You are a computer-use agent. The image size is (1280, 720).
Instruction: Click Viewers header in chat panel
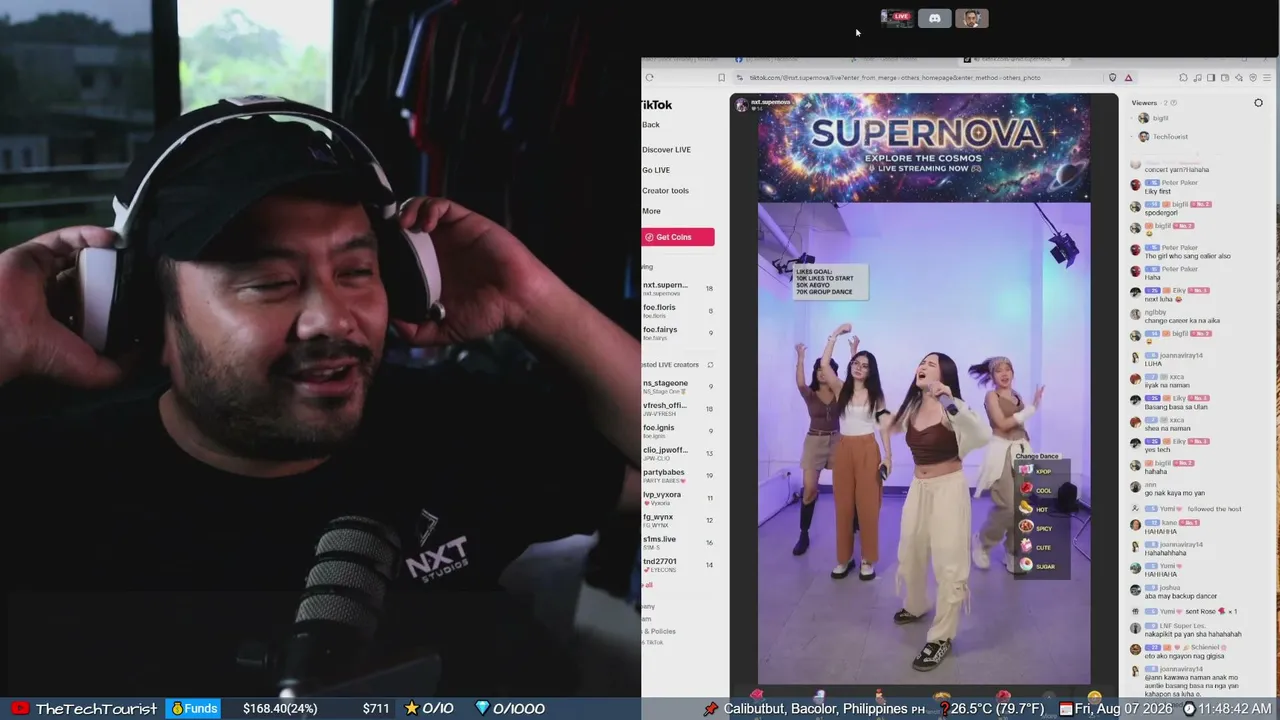(x=1144, y=103)
